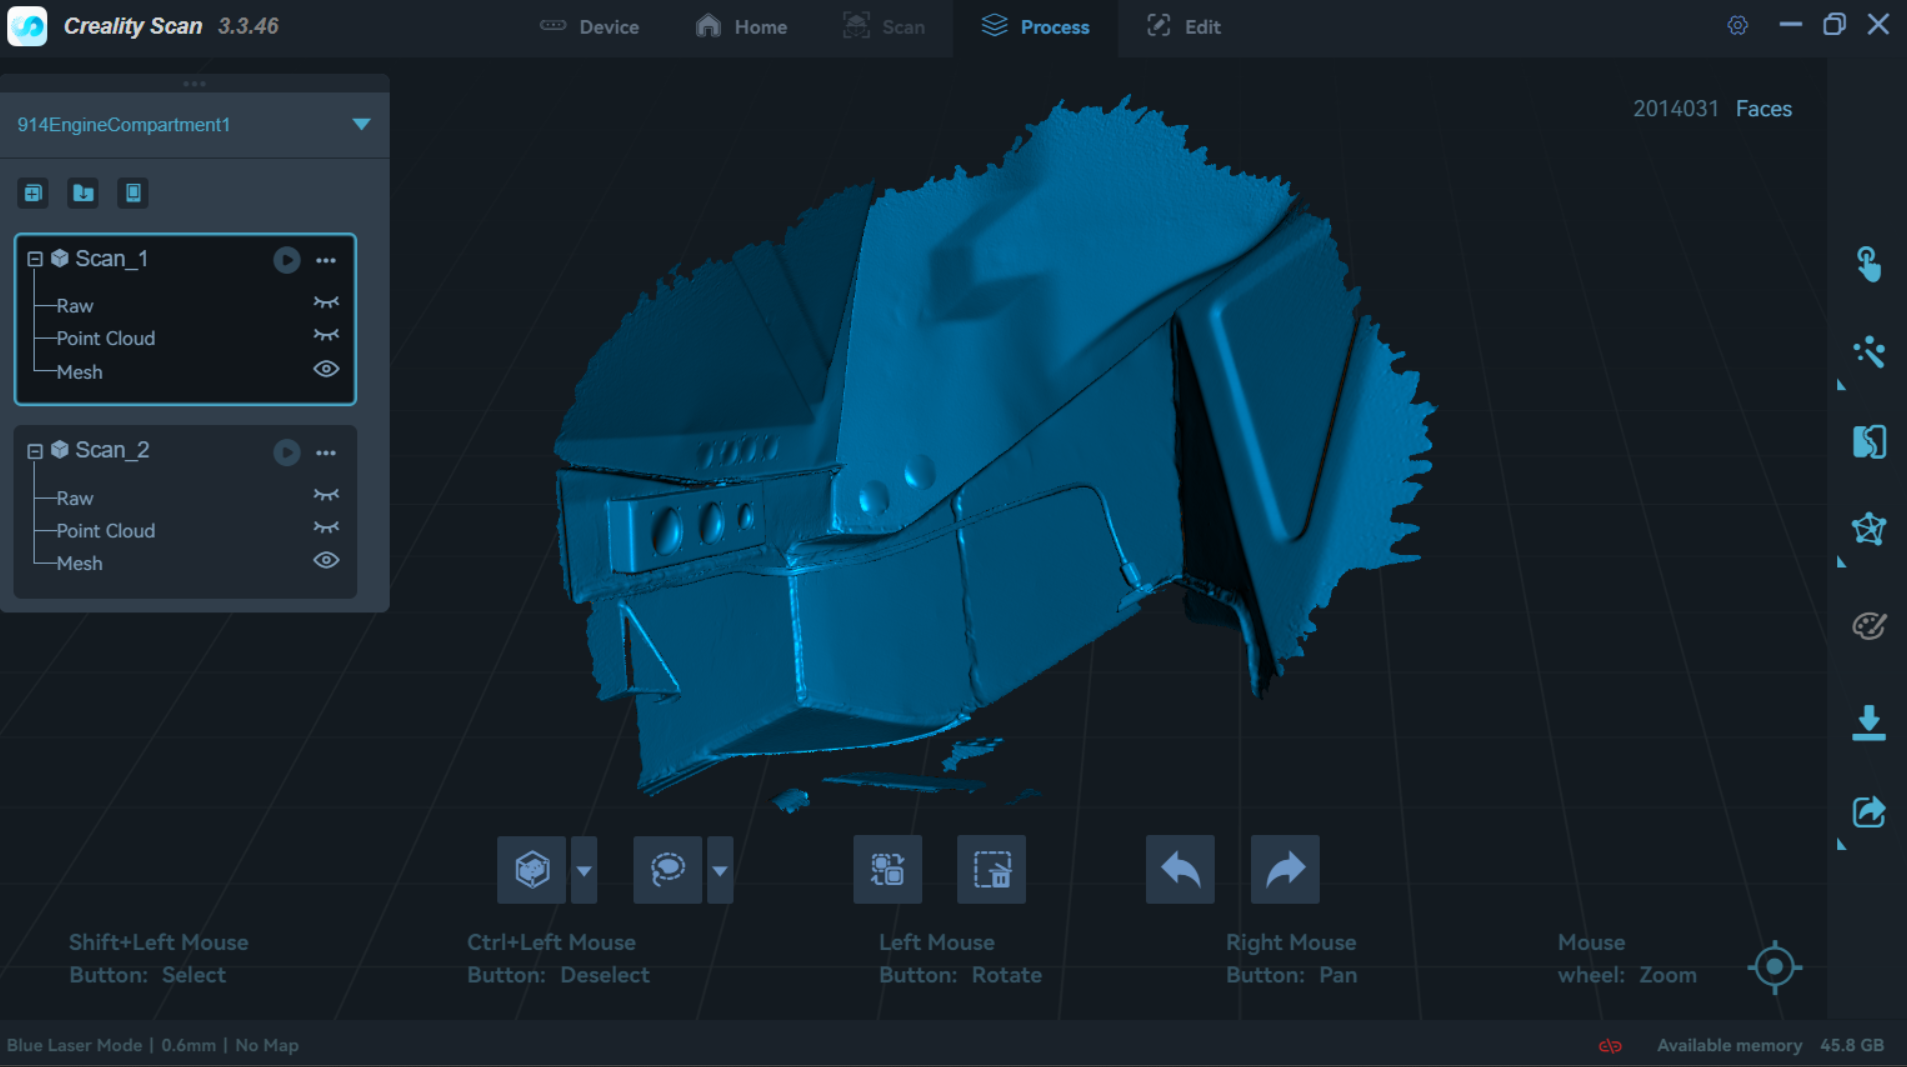Open the lasso tool dropdown arrow
This screenshot has height=1067, width=1907.
tap(720, 870)
